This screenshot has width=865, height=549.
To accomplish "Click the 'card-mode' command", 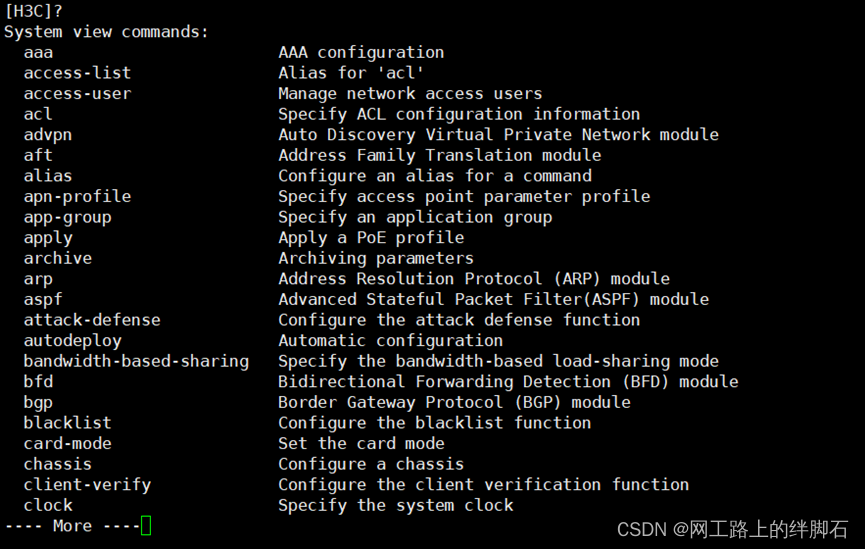I will pyautogui.click(x=67, y=444).
